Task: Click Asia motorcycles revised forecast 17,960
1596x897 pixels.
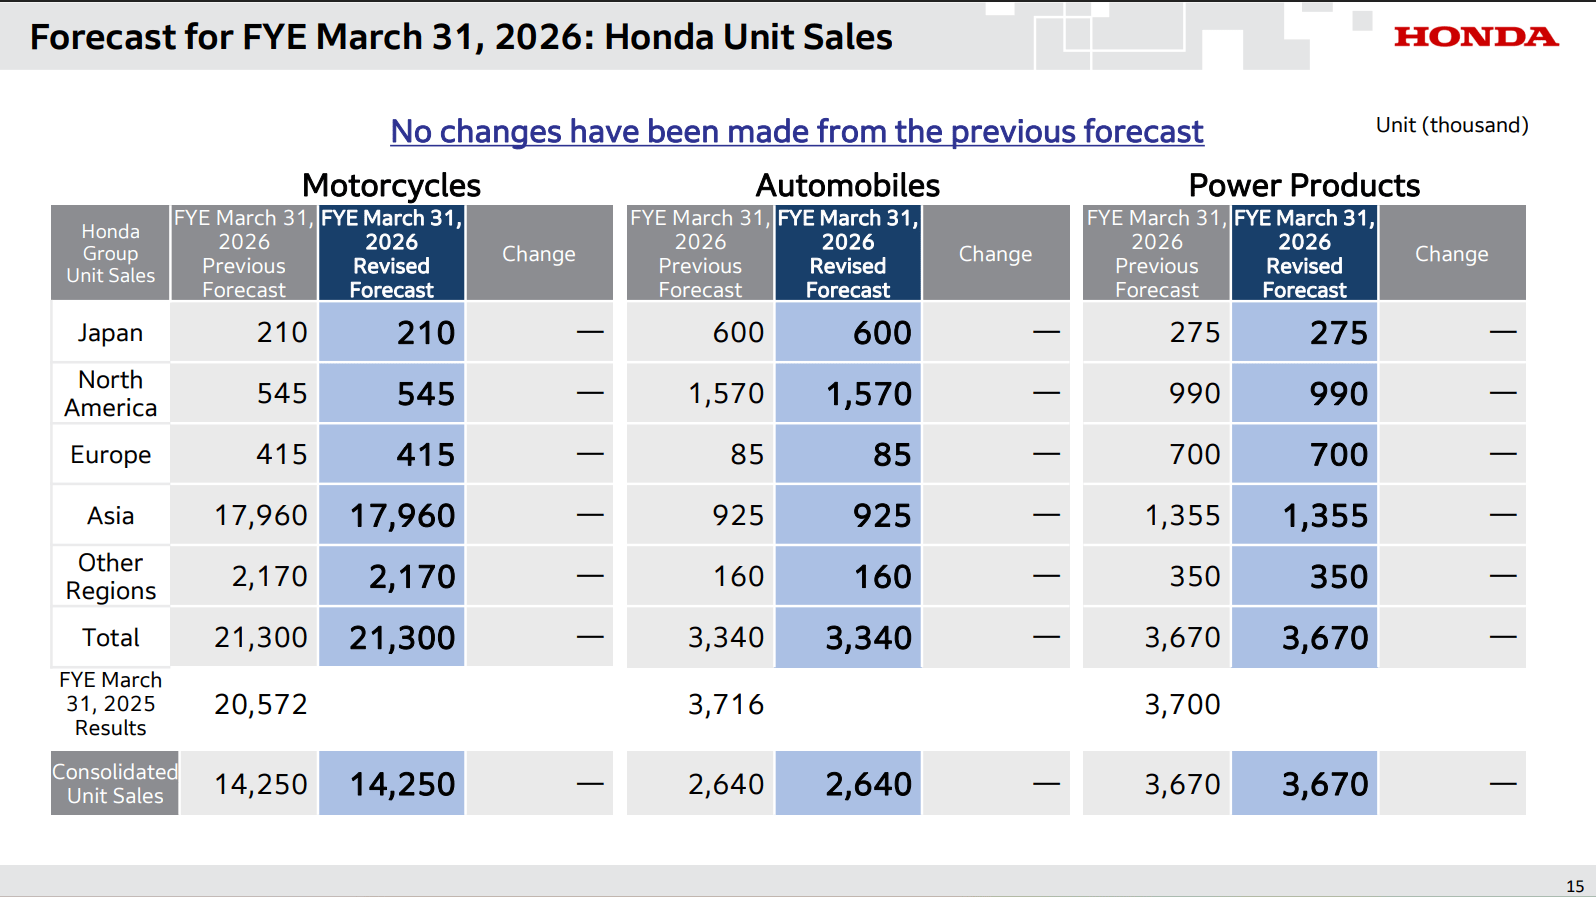Action: click(402, 516)
